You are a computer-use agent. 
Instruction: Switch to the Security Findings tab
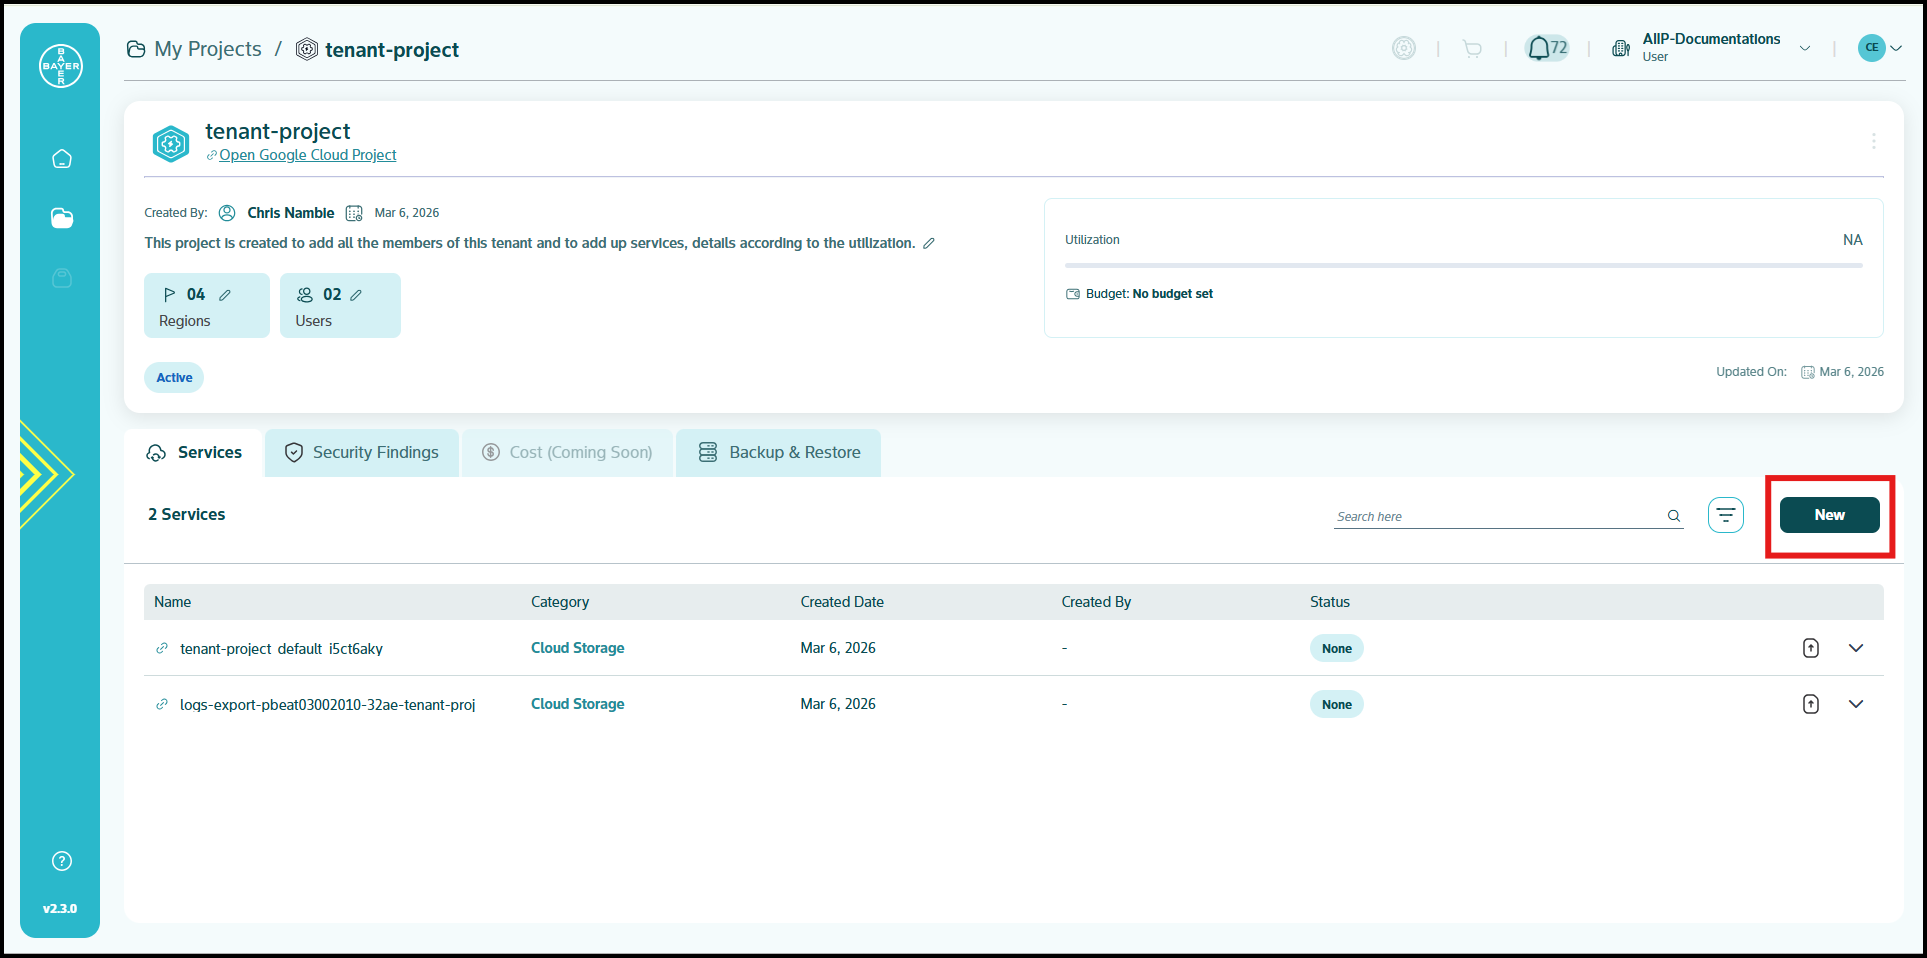[362, 453]
